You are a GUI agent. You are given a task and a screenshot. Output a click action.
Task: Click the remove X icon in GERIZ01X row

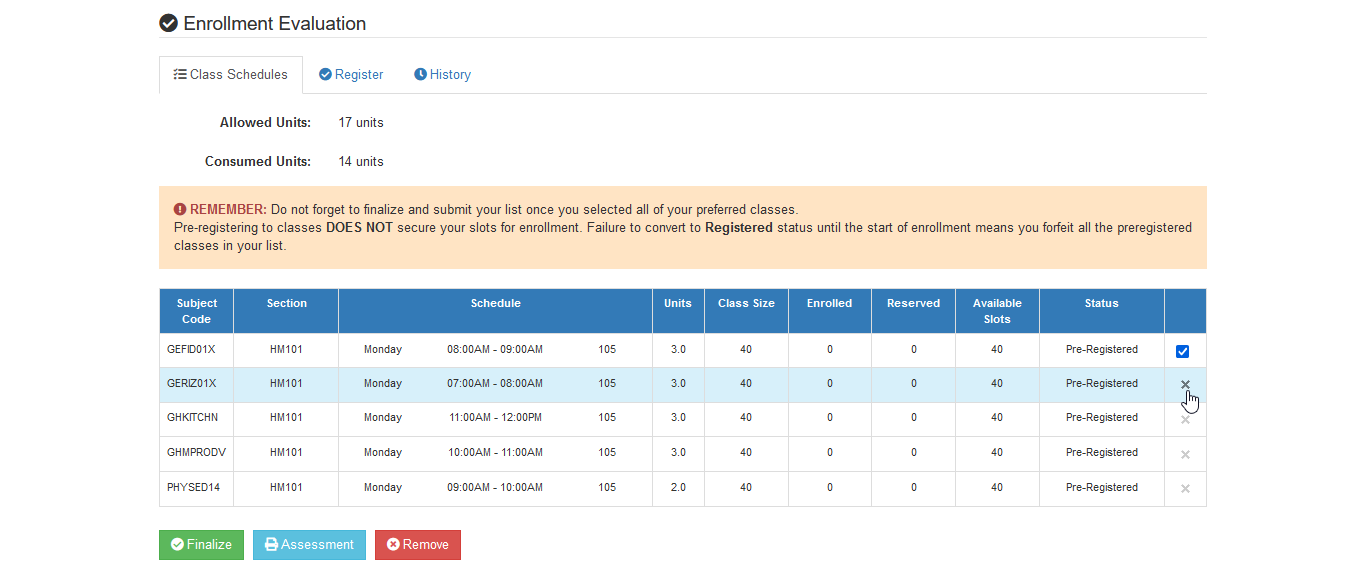tap(1185, 385)
